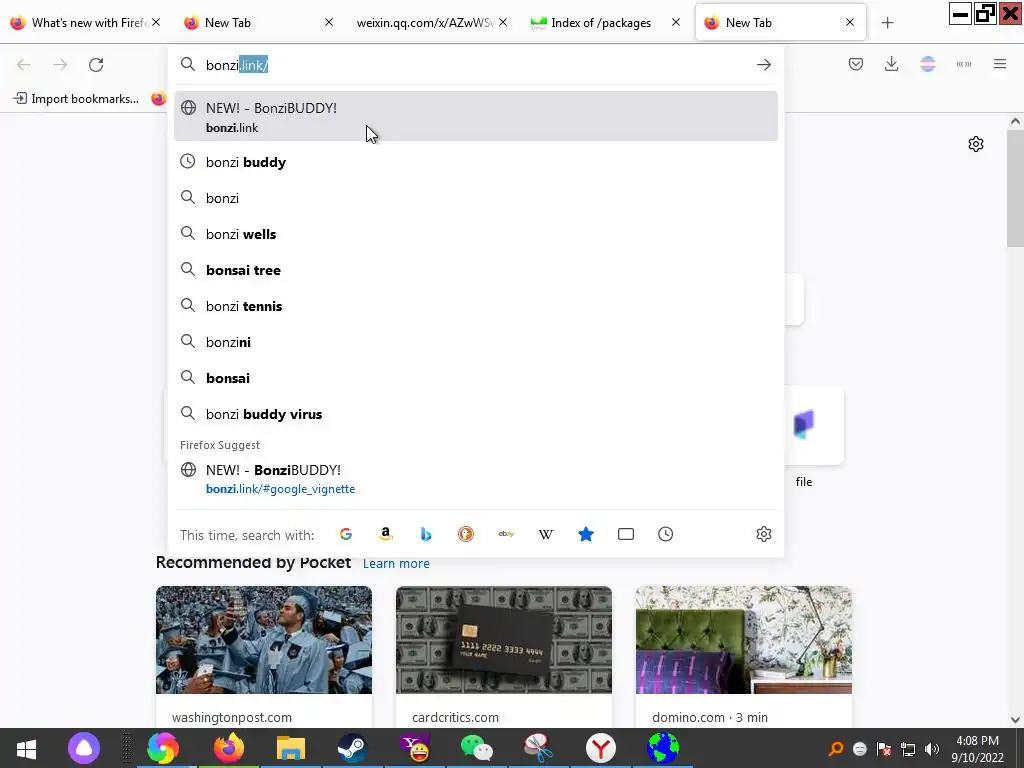Screen dimensions: 1024x768
Task: Click Learn more link beside Pocket
Action: [396, 563]
